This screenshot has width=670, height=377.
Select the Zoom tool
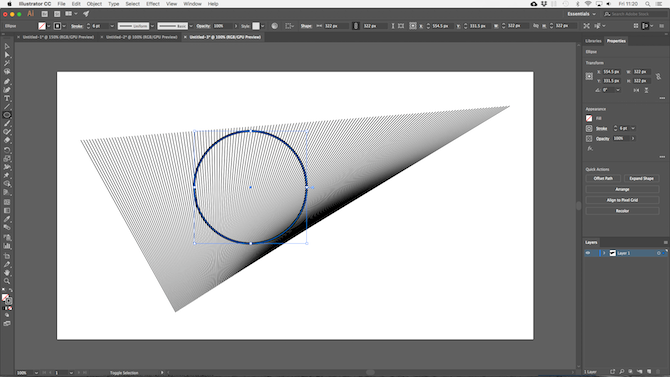coord(7,281)
